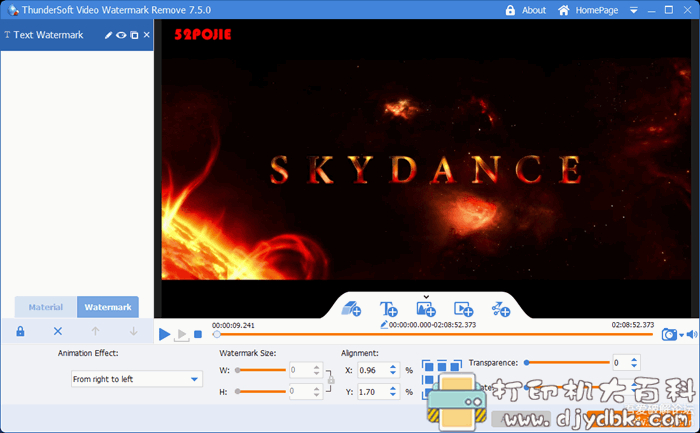700x433 pixels.
Task: Remove the Text Watermark with its X icon
Action: pos(146,34)
